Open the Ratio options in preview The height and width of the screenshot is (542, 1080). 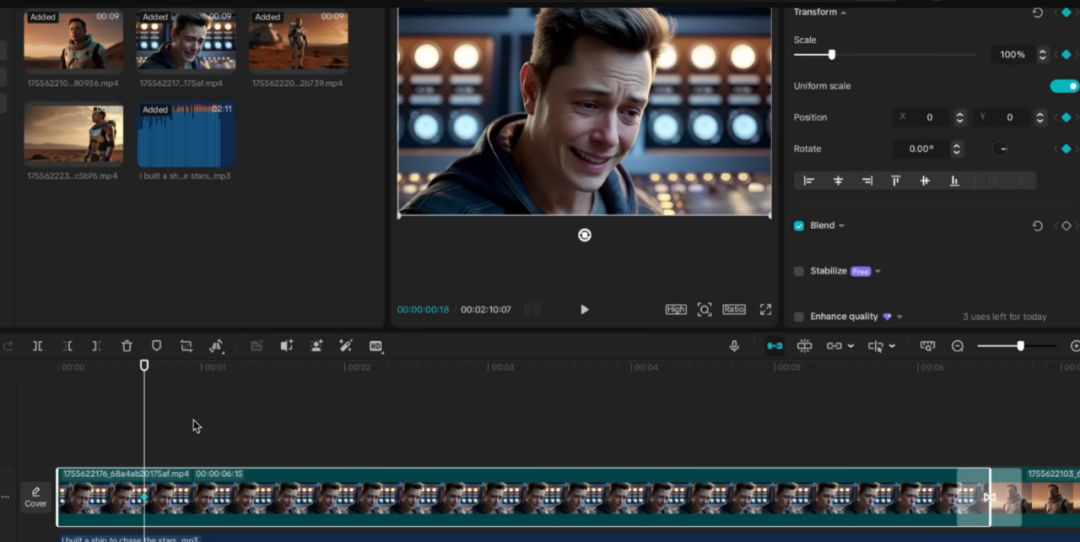(x=734, y=310)
